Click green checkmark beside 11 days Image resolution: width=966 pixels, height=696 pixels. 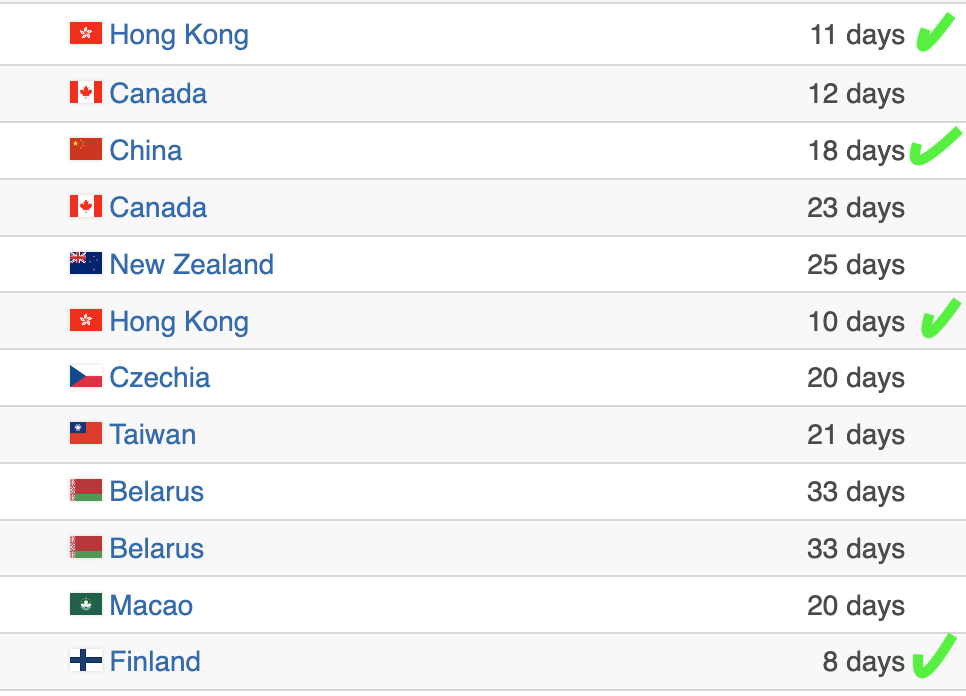coord(936,32)
